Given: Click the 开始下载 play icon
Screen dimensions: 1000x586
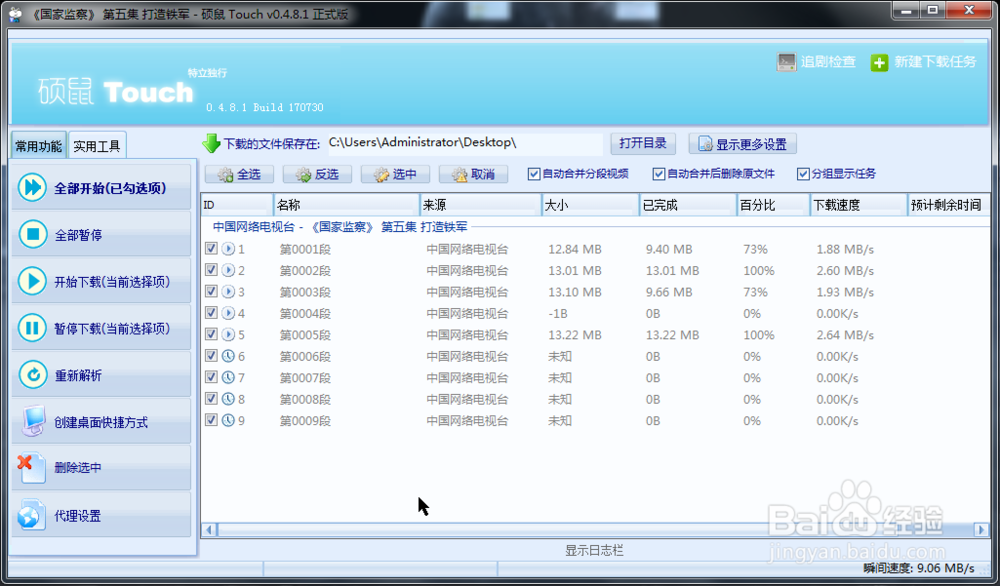Looking at the screenshot, I should 32,281.
